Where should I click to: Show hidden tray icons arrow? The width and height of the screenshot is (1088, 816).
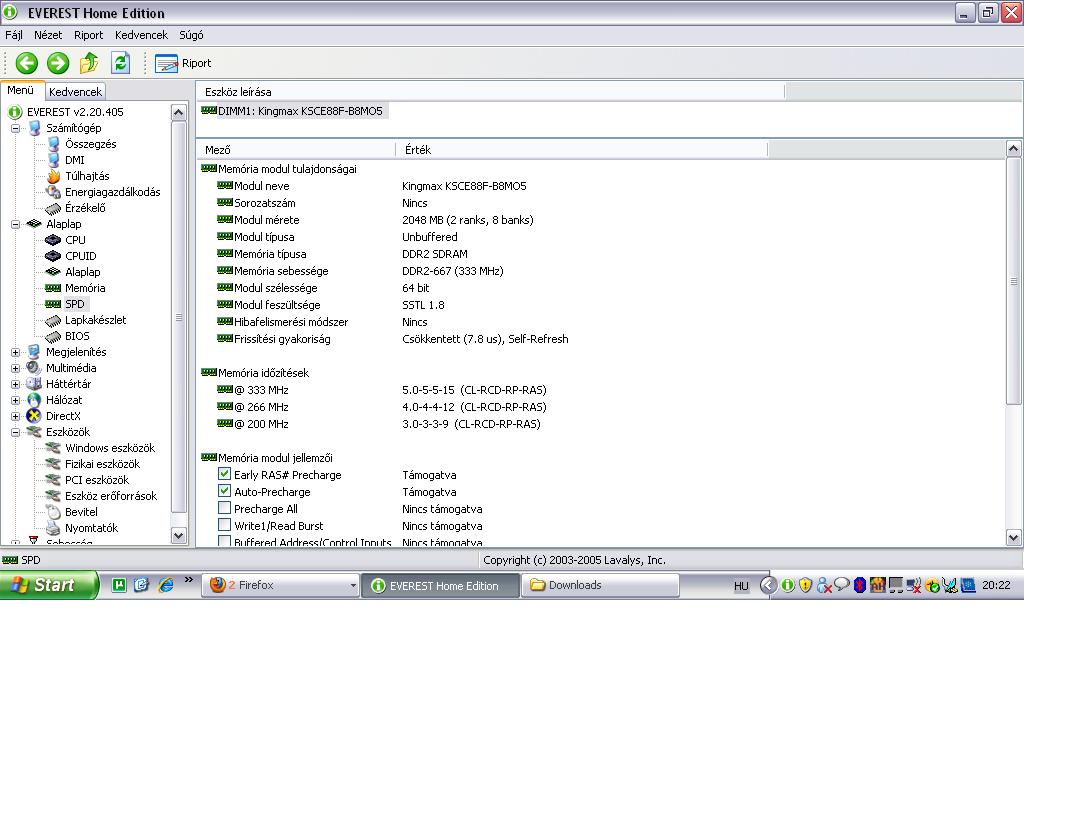pyautogui.click(x=767, y=586)
